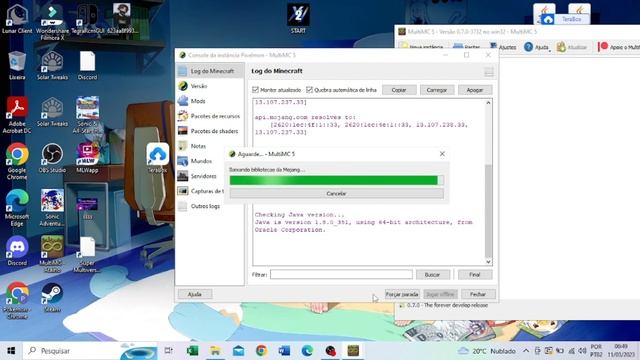Click the Pesquisar taskbar search box
The height and width of the screenshot is (360, 640).
pos(91,351)
